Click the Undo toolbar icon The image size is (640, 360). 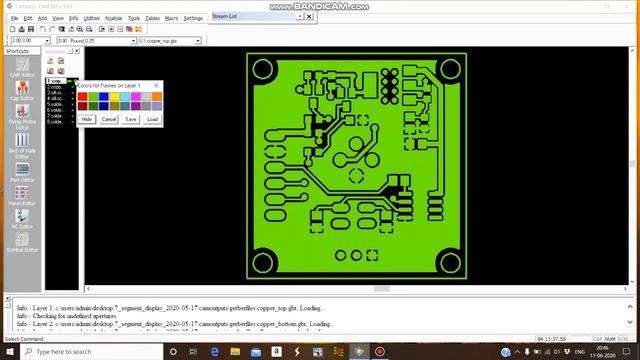point(42,29)
